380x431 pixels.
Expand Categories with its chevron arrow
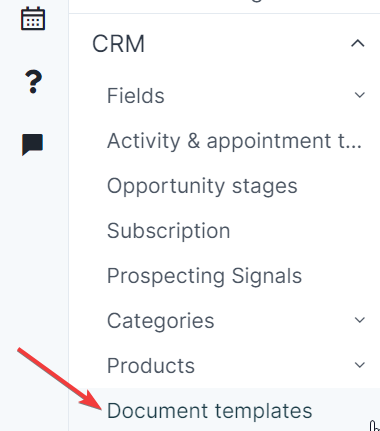(360, 320)
